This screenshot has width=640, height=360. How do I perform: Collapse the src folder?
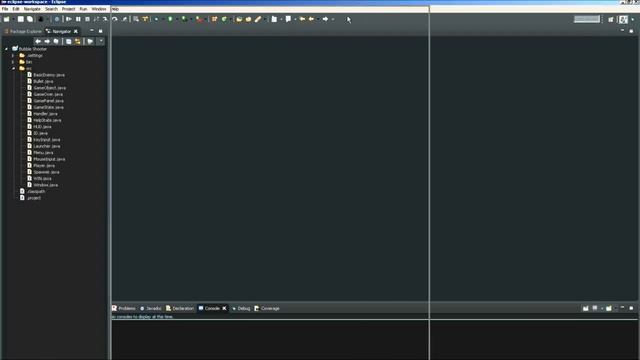click(x=13, y=69)
